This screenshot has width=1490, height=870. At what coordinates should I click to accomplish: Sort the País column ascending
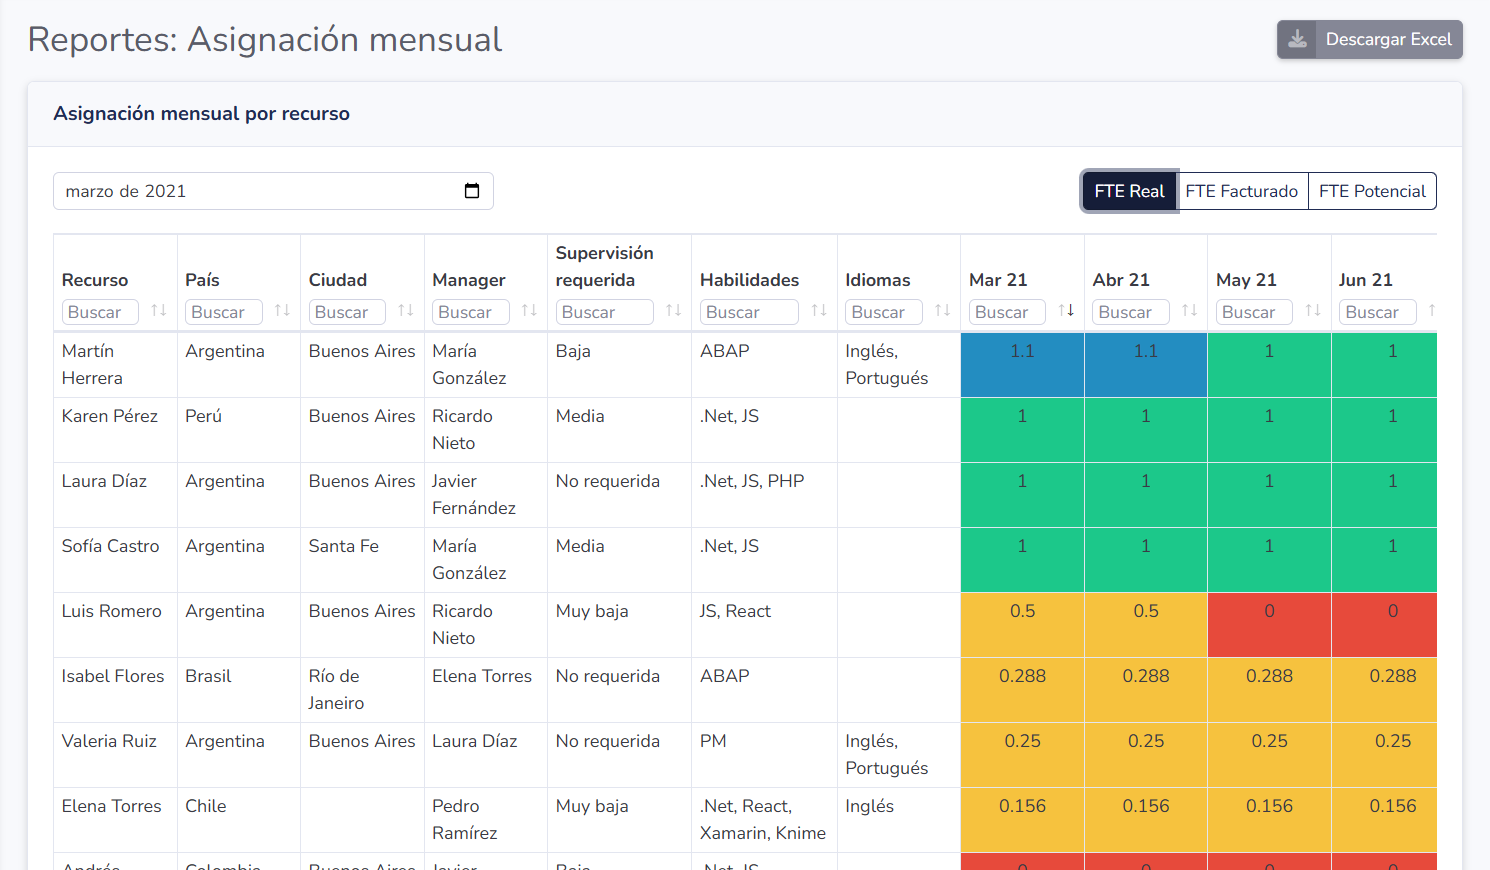(x=281, y=311)
